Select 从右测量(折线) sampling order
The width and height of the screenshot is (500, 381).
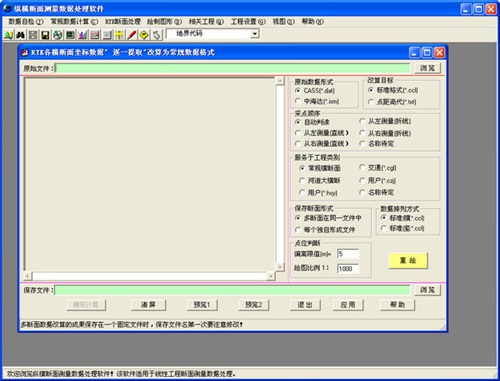click(x=385, y=133)
